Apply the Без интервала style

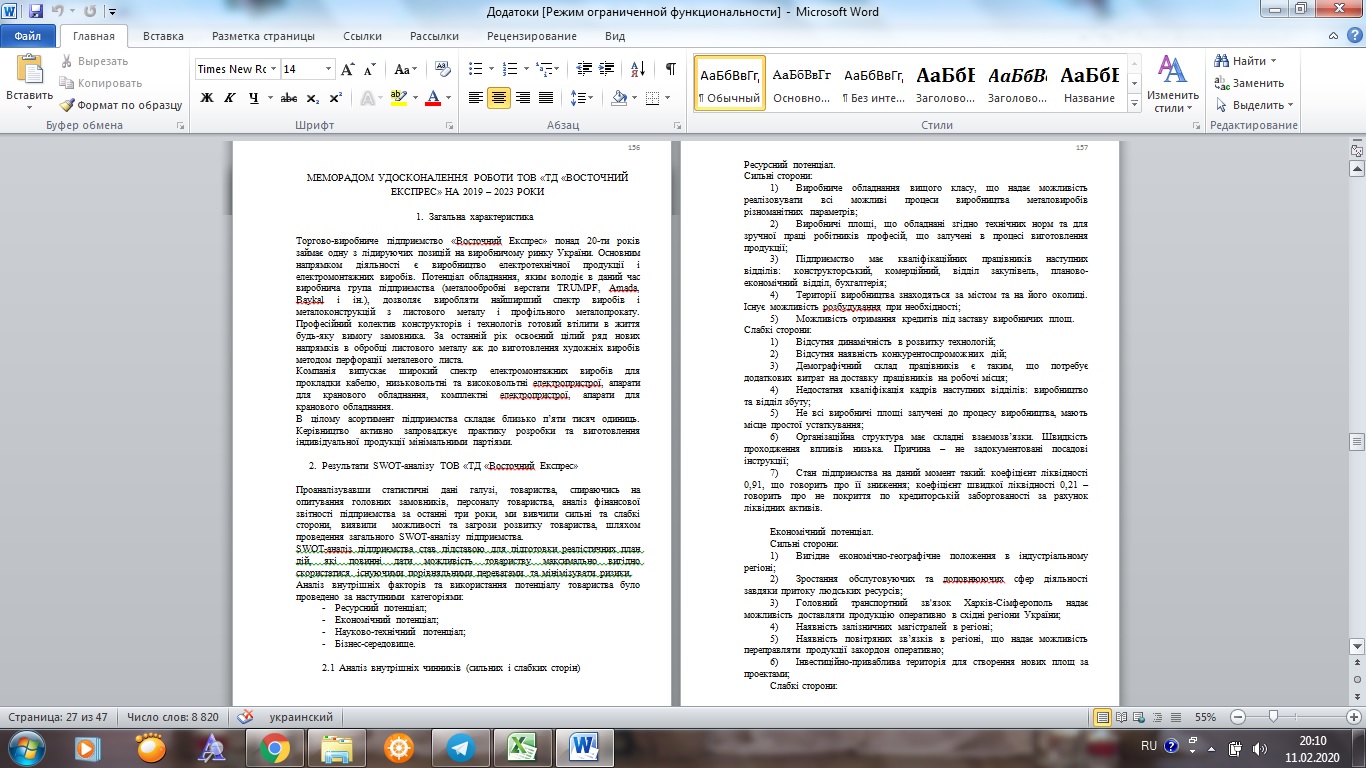click(x=873, y=83)
